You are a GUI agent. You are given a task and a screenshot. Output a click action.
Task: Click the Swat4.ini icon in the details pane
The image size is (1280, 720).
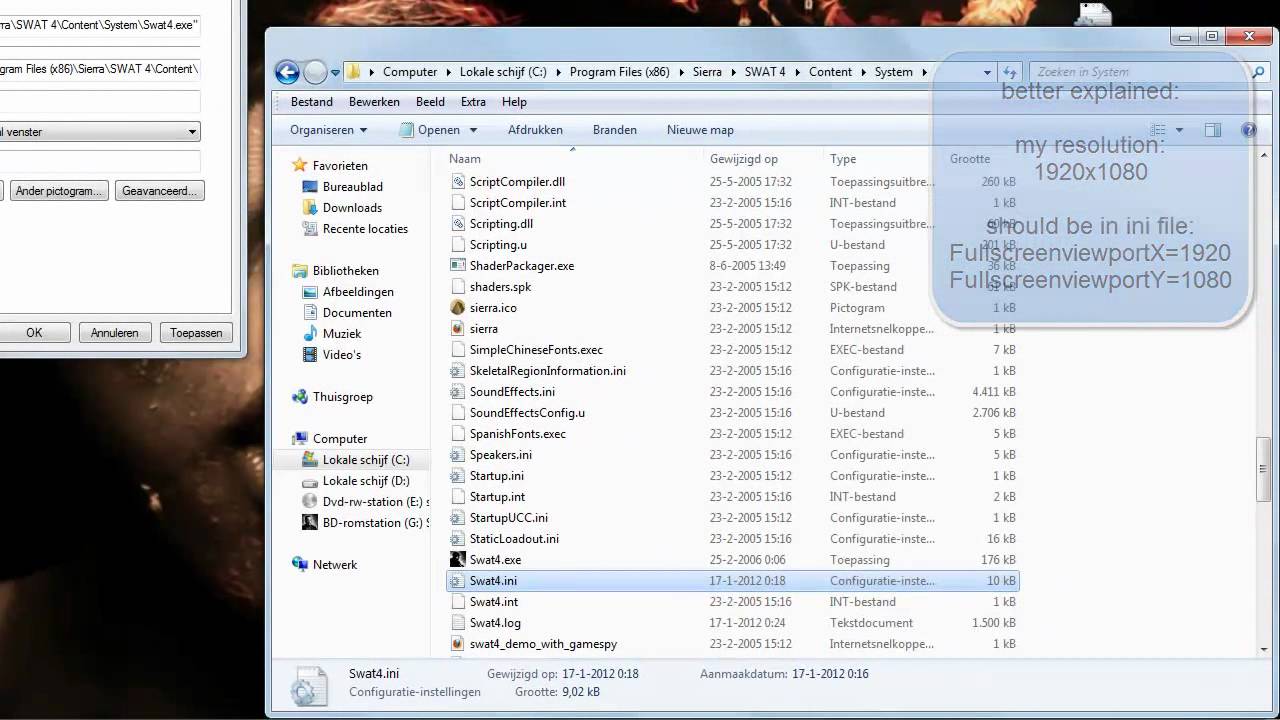click(310, 684)
